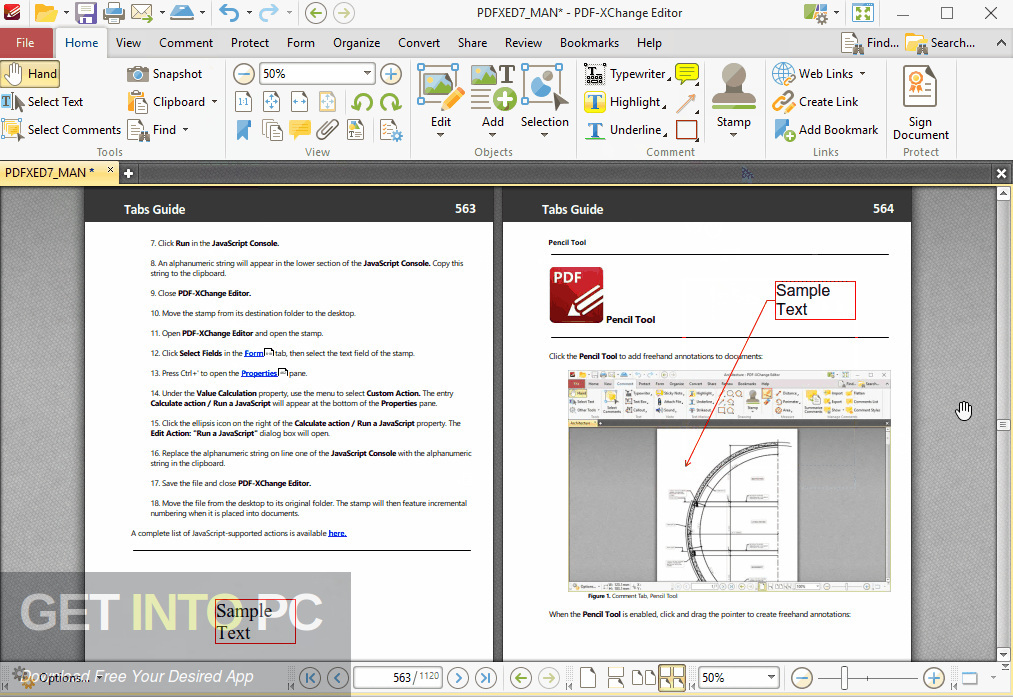Open a new tab with plus button
This screenshot has width=1013, height=697.
129,173
